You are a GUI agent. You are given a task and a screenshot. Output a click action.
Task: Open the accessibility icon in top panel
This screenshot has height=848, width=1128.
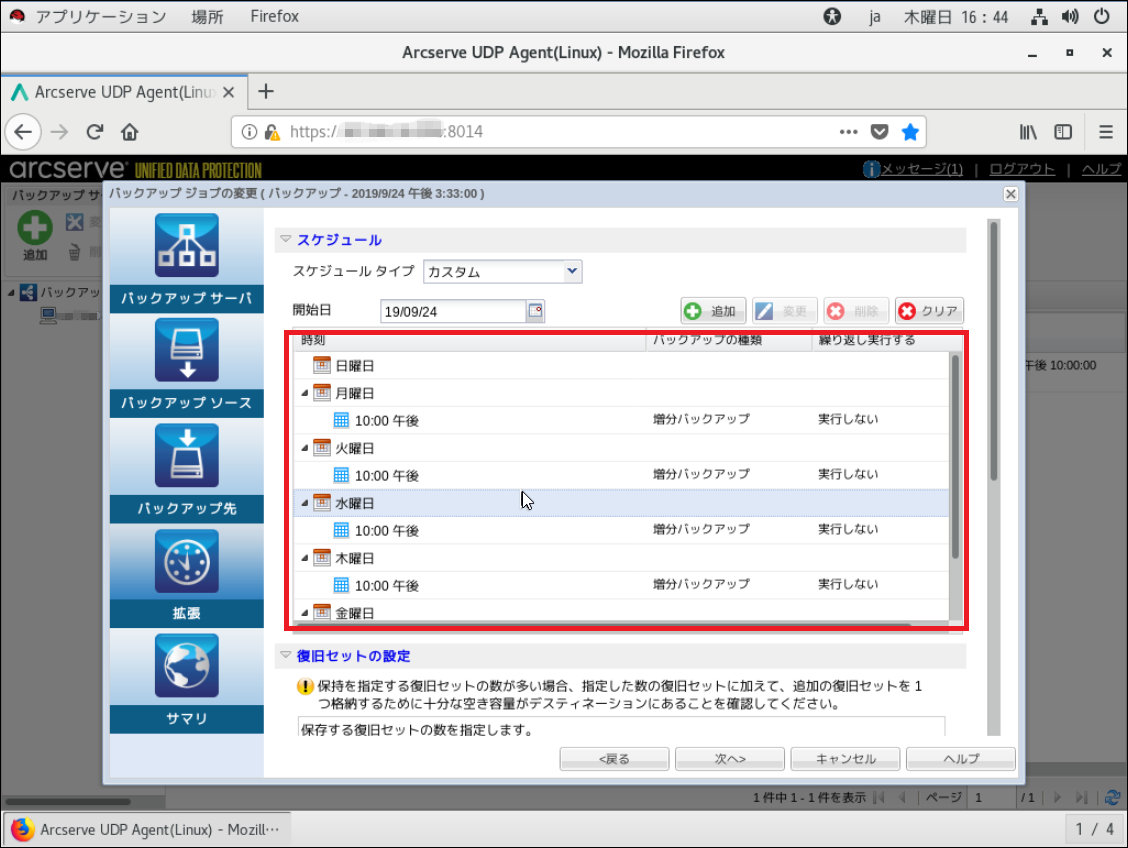tap(832, 16)
